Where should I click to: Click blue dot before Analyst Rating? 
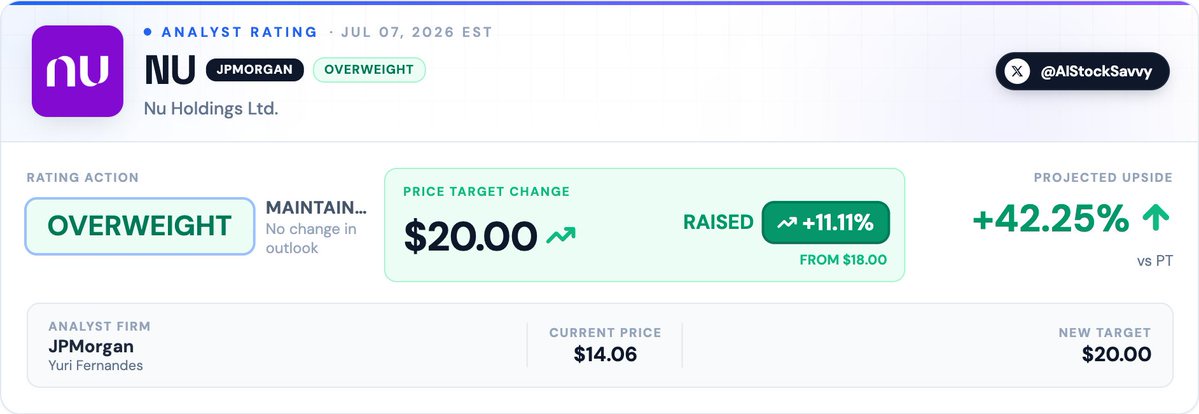[148, 32]
